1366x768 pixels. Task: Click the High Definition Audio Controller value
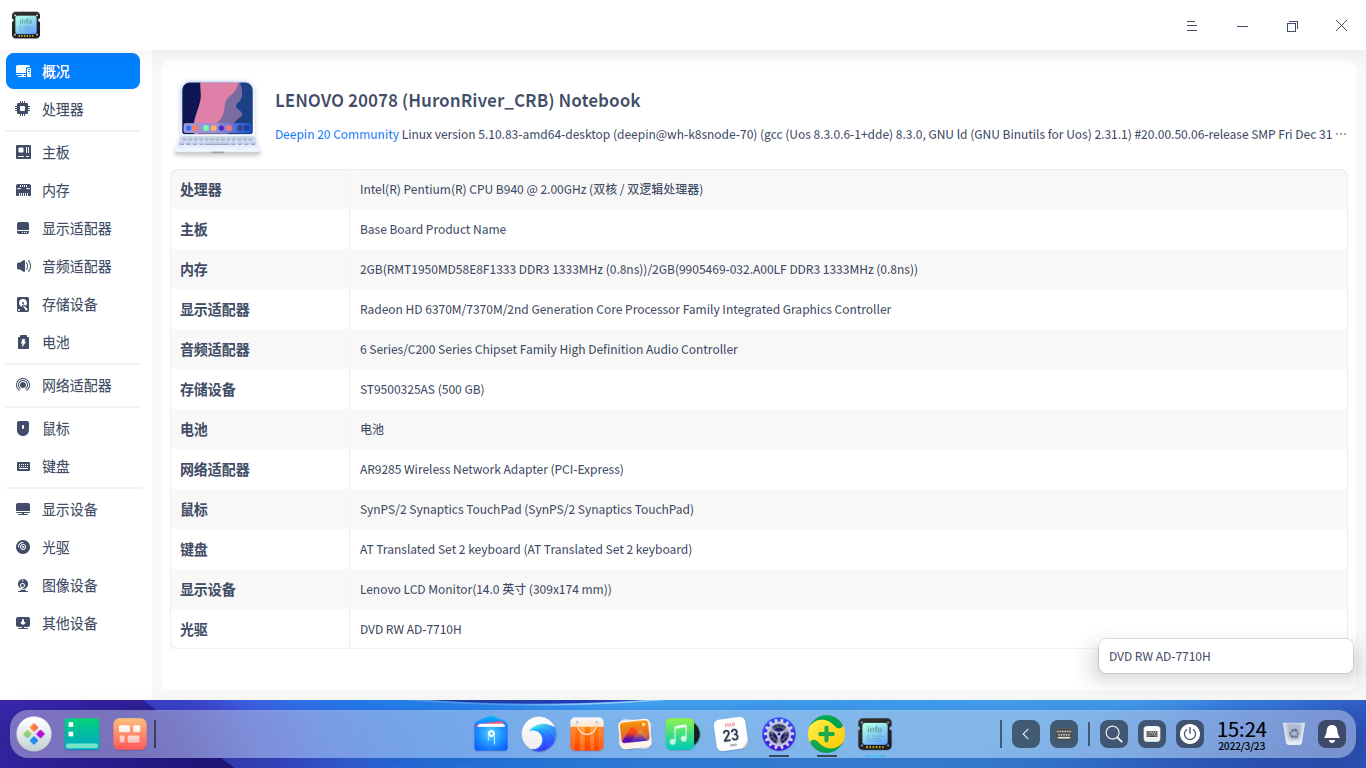[x=549, y=349]
